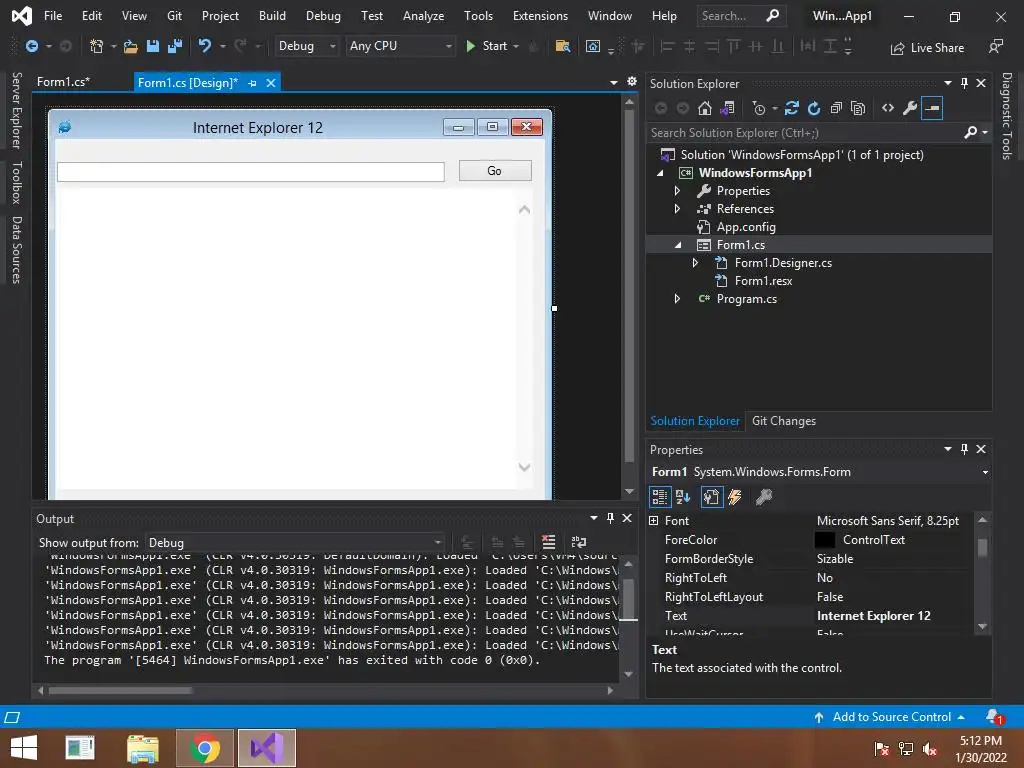Screen dimensions: 1024x768
Task: Toggle Categorized view in Properties panel
Action: pyautogui.click(x=660, y=497)
